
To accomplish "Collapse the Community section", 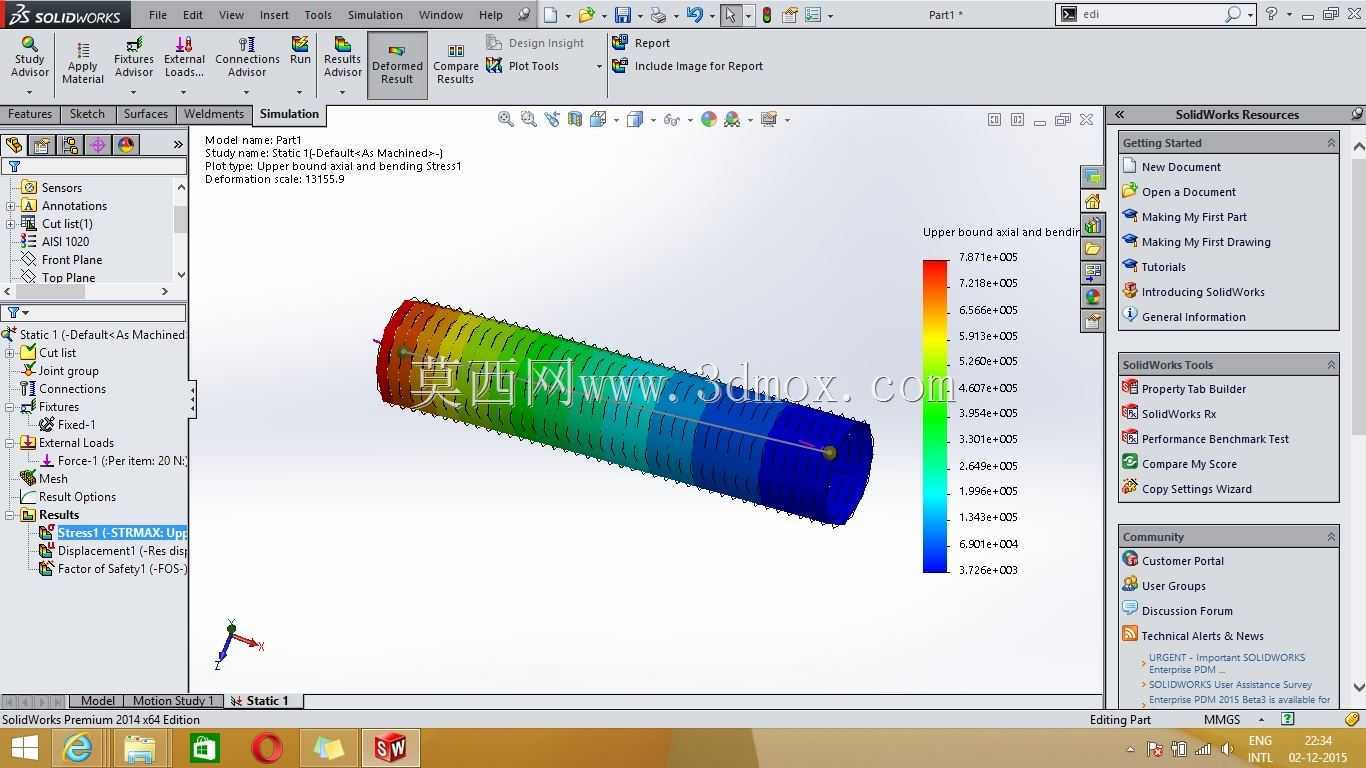I will click(1331, 537).
